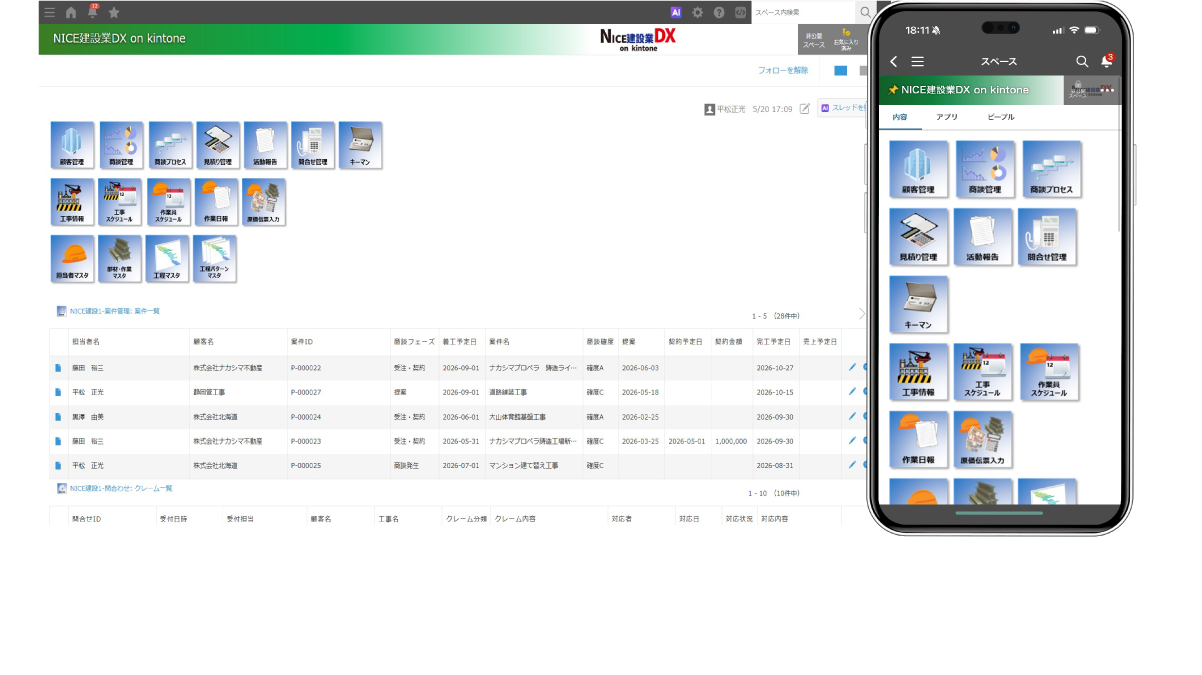Click 道路鋪装工事 cell
This screenshot has height=675, width=1202.
click(508, 392)
